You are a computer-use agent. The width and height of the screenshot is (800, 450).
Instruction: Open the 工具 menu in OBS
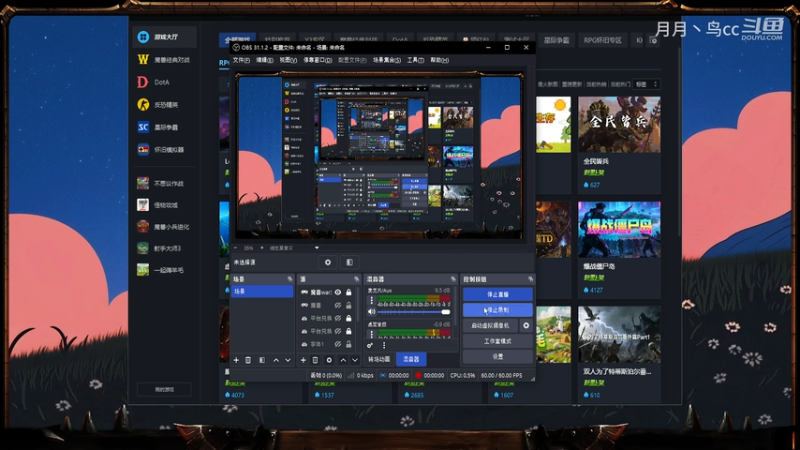click(x=415, y=60)
